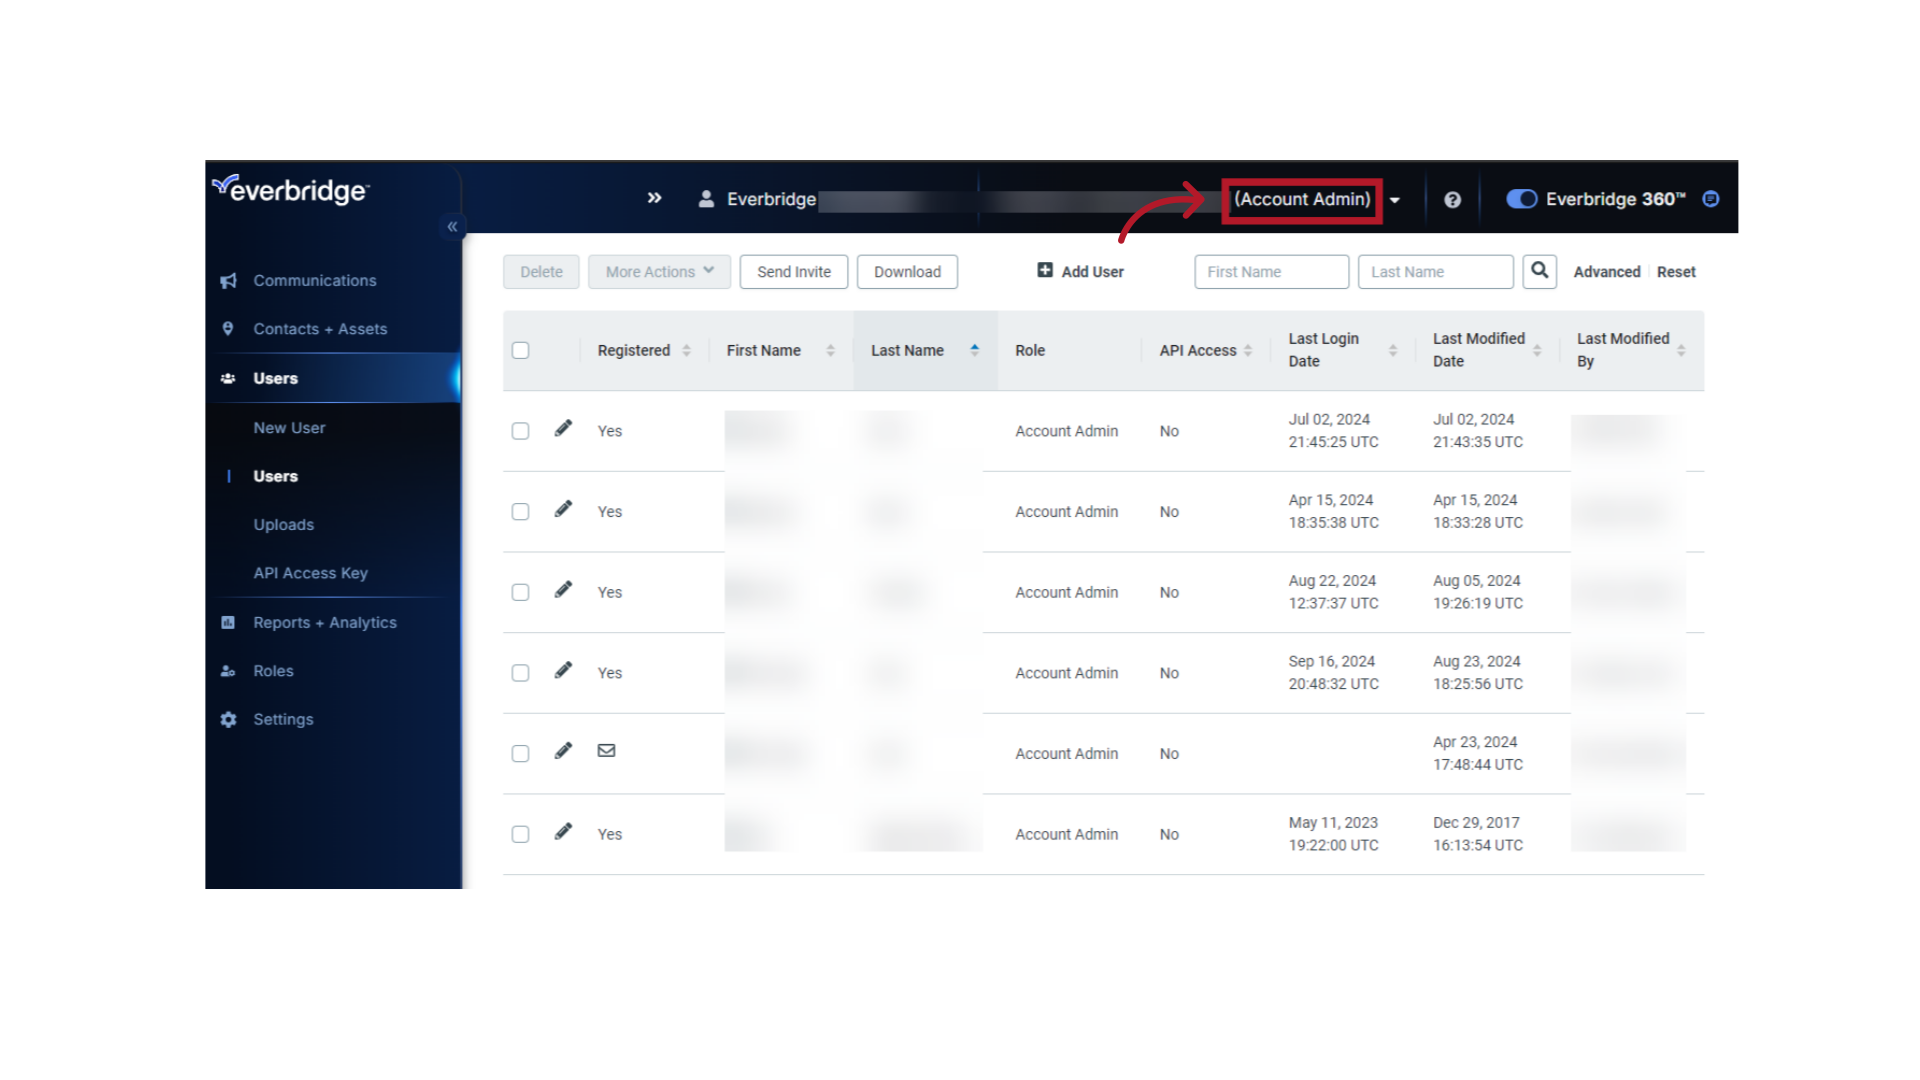Screen dimensions: 1920x1080
Task: Collapse the sidebar using the double-chevron
Action: (453, 226)
